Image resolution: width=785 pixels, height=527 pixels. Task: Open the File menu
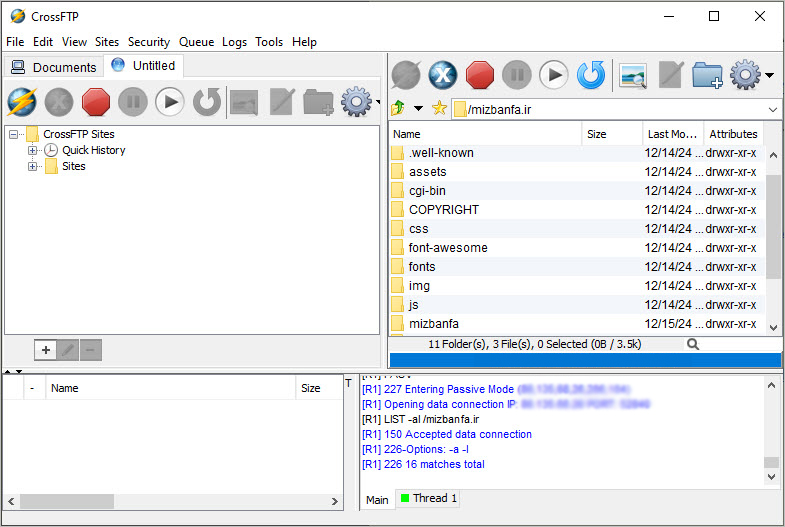15,42
